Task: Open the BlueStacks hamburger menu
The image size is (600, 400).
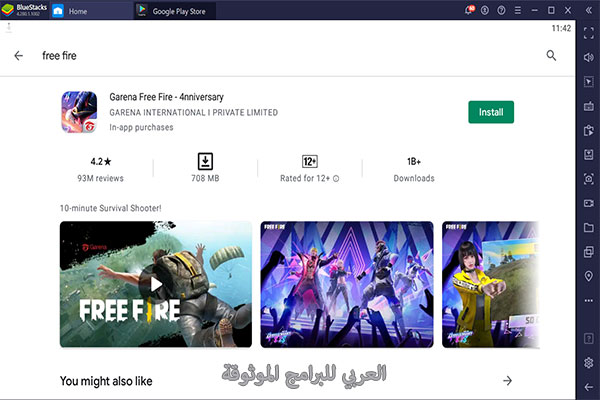Action: 518,10
